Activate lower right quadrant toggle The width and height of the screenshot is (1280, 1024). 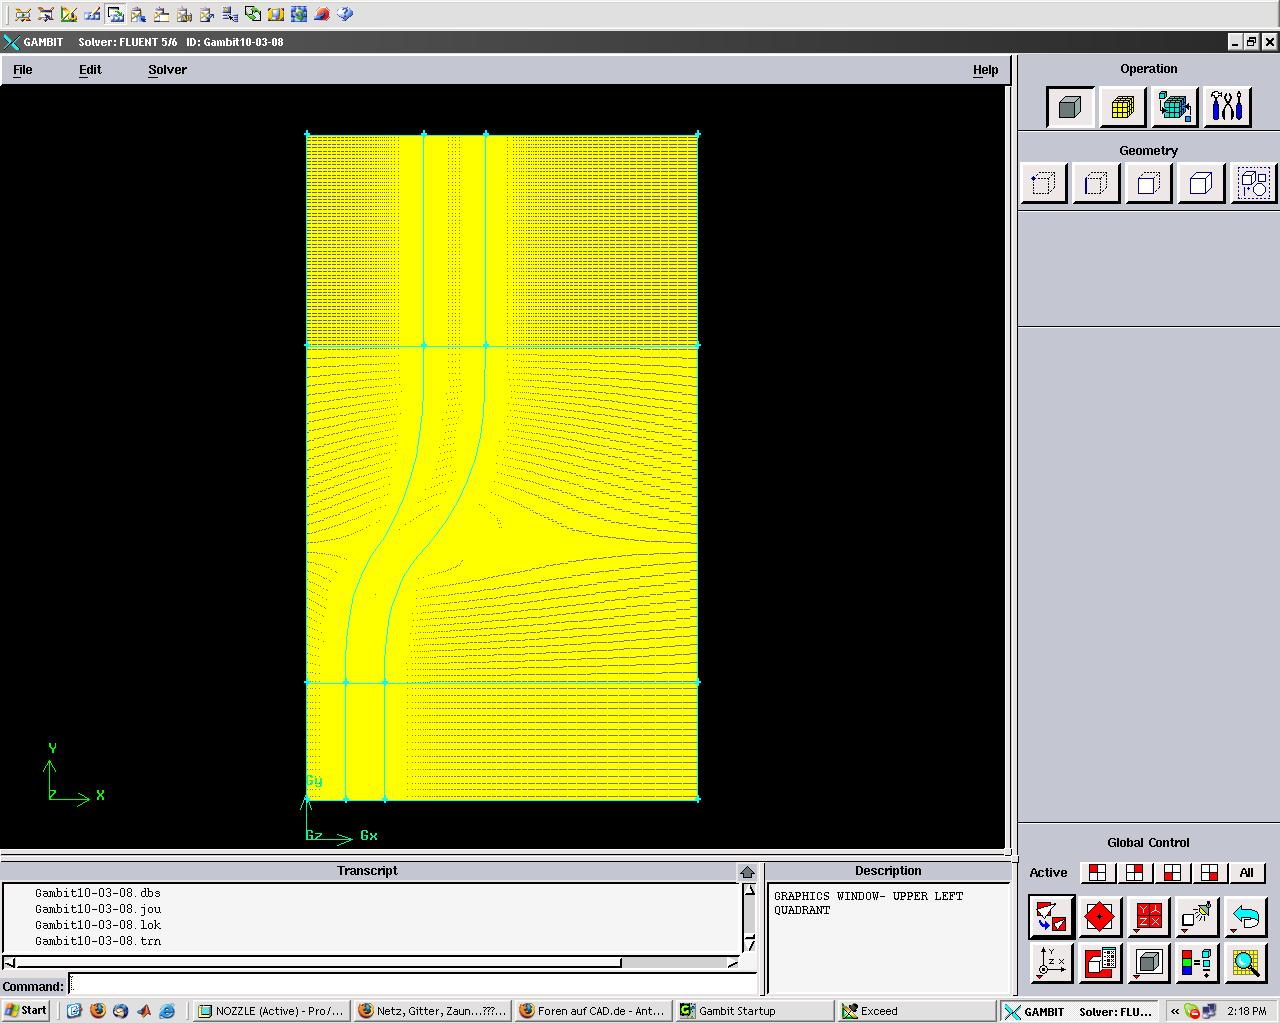(1209, 873)
